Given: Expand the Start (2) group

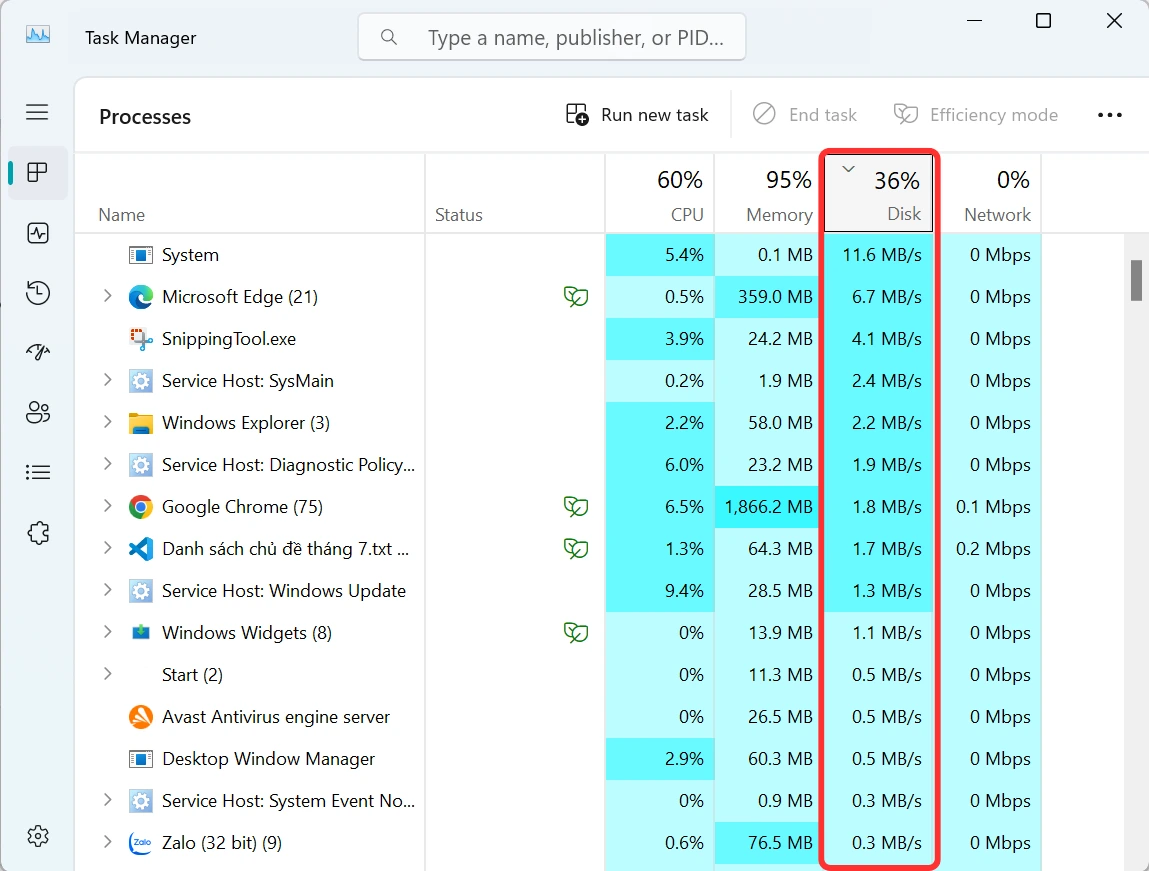Looking at the screenshot, I should point(108,674).
